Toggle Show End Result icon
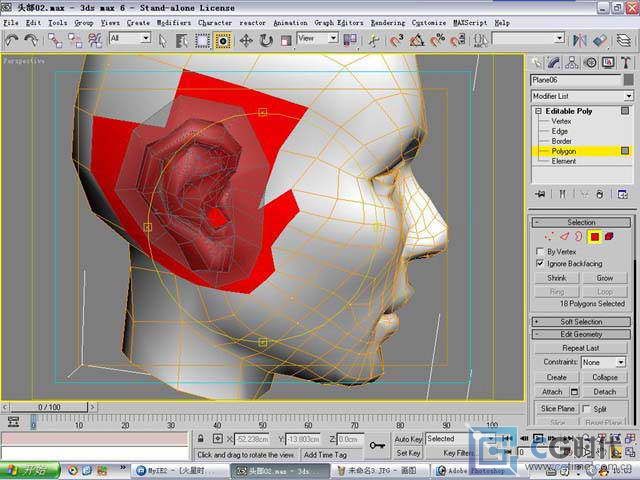The image size is (640, 480). pyautogui.click(x=562, y=194)
